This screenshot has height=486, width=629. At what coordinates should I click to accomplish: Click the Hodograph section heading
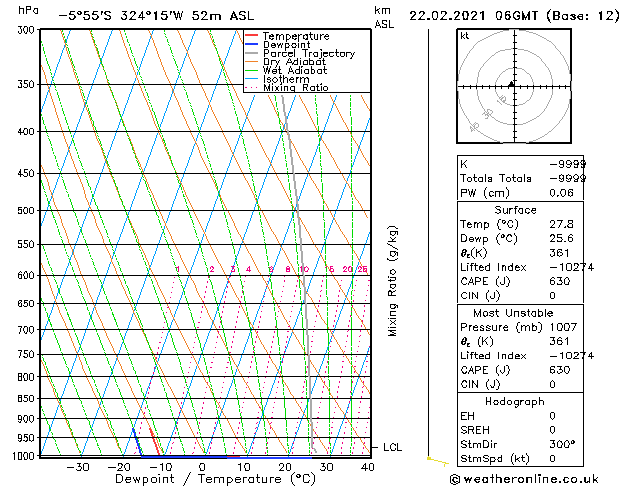[515, 401]
